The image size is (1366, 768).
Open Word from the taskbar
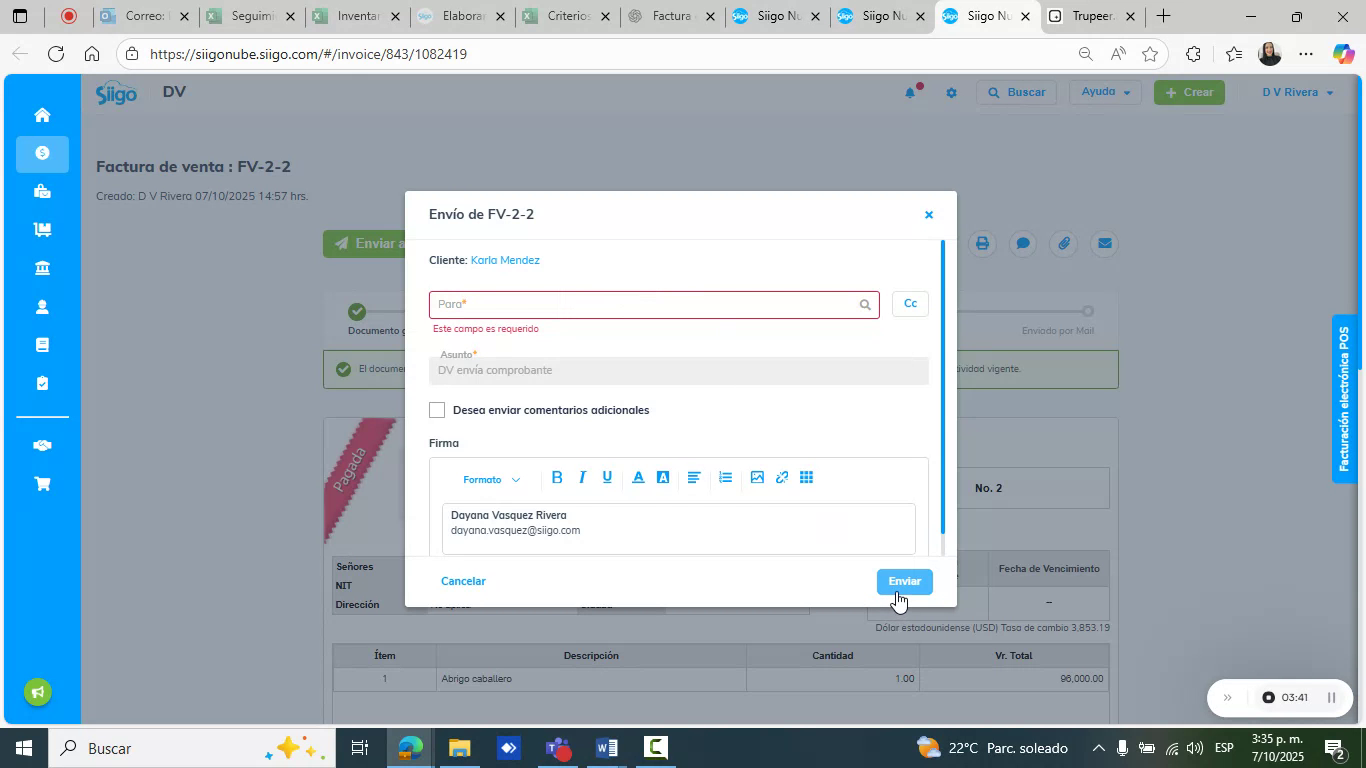(x=606, y=748)
